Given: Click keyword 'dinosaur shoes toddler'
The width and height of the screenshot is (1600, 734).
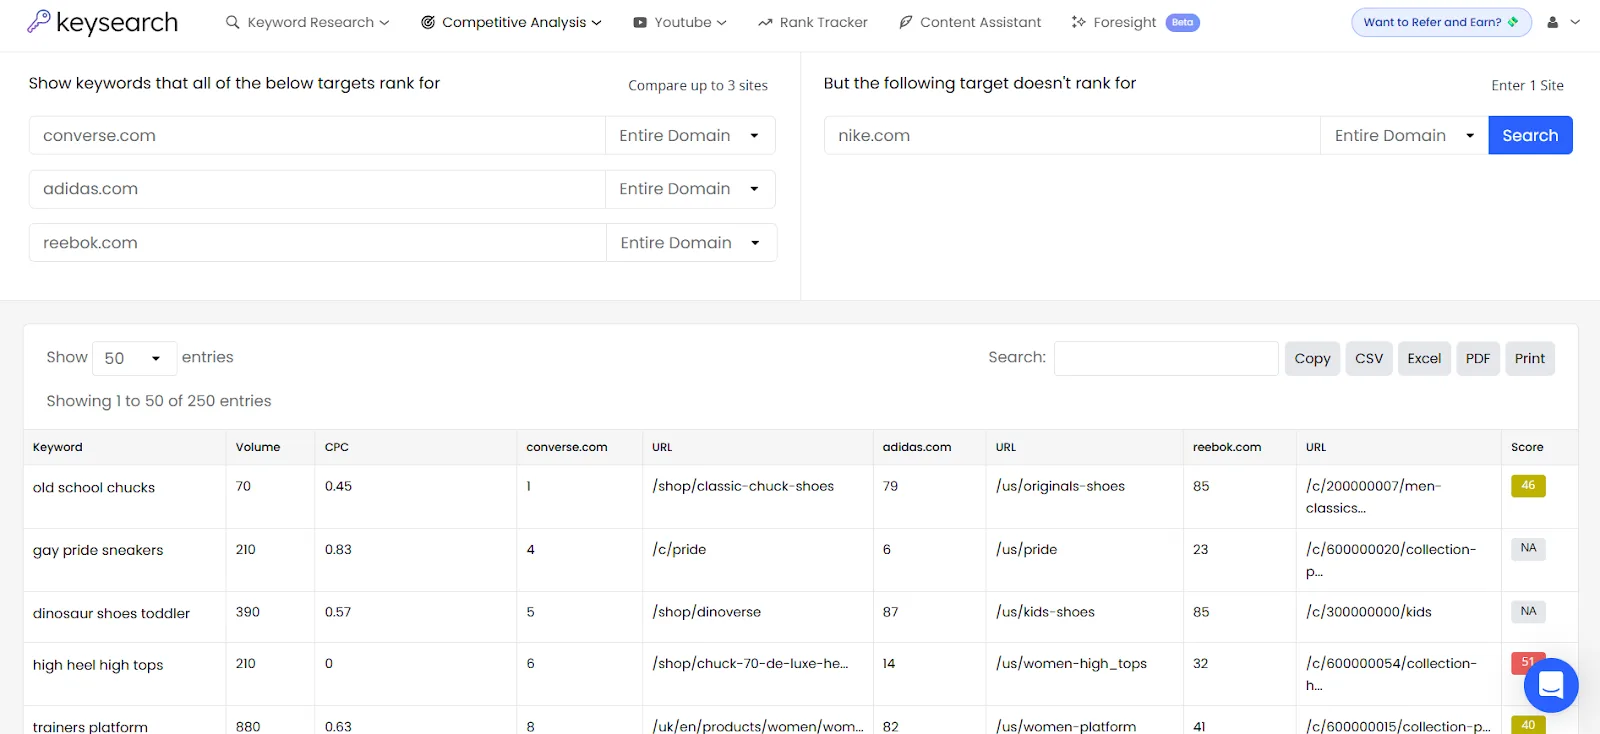Looking at the screenshot, I should [111, 613].
